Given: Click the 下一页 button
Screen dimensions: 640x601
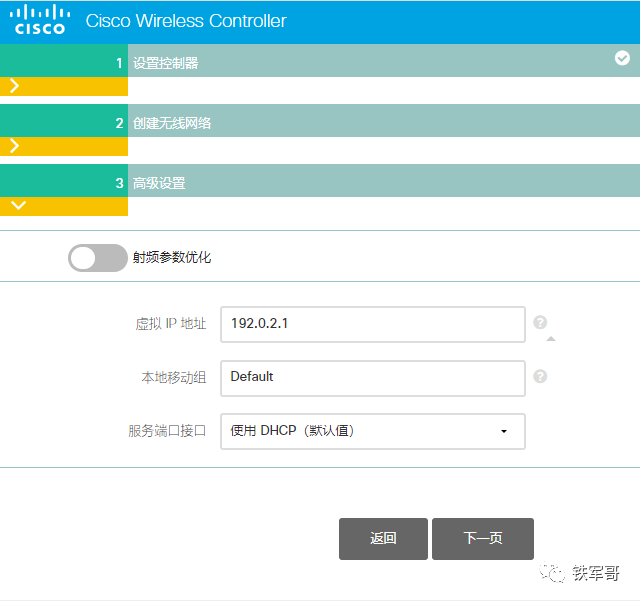Looking at the screenshot, I should 483,539.
